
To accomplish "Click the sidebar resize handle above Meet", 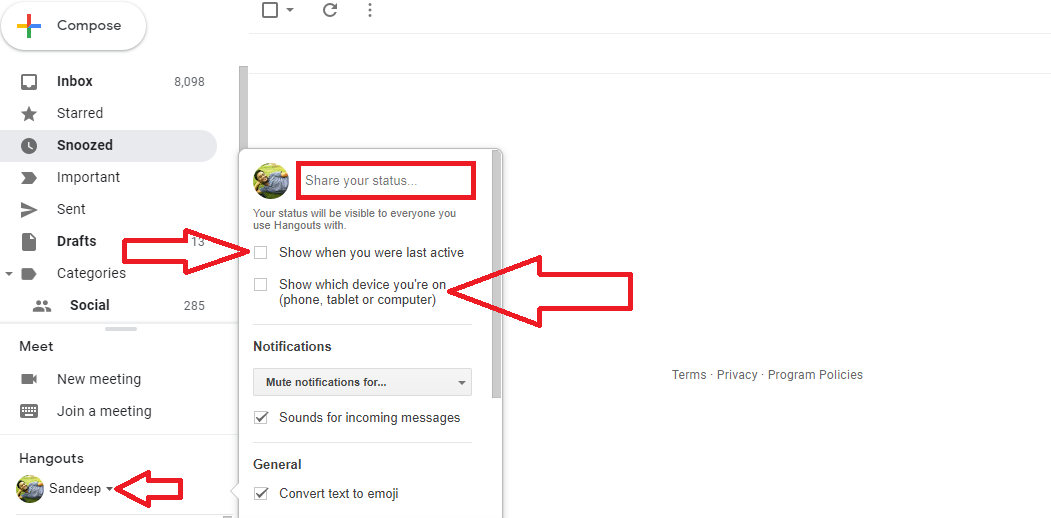I will click(121, 329).
